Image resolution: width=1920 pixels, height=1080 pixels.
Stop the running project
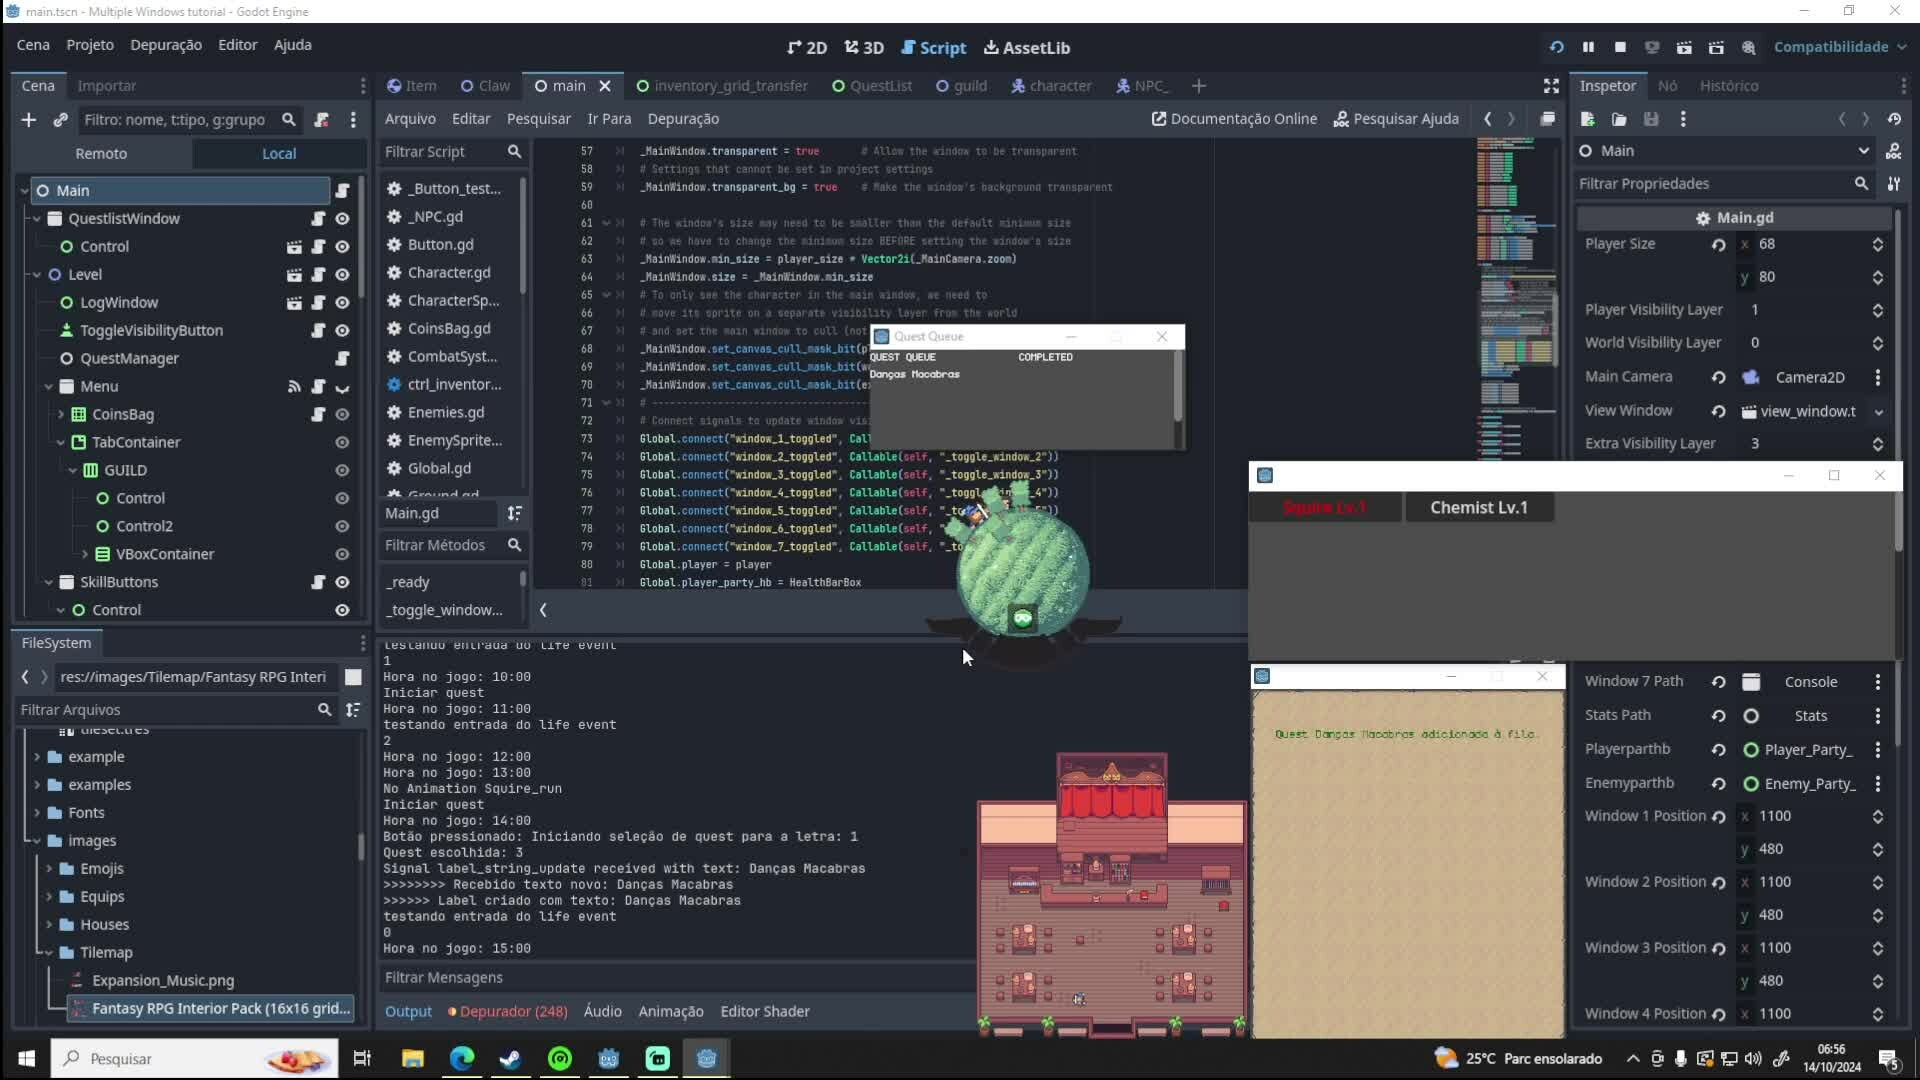[x=1620, y=47]
